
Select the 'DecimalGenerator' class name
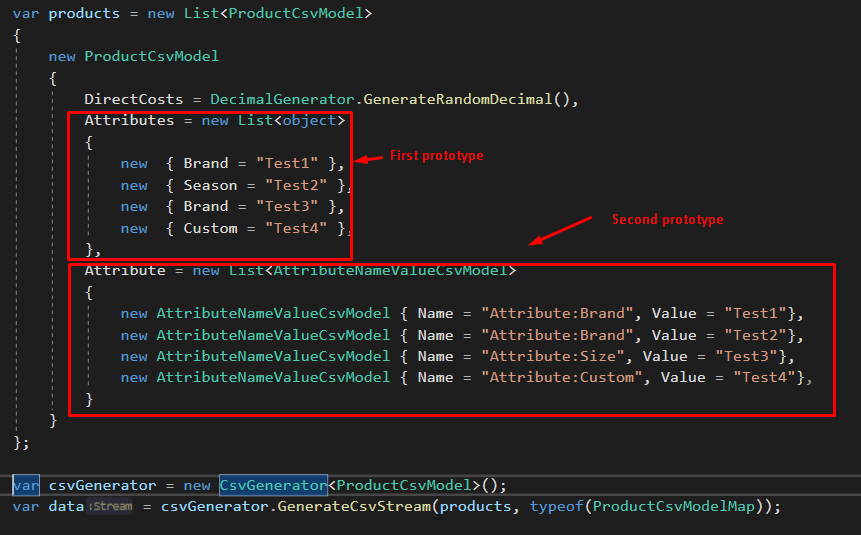tap(282, 99)
